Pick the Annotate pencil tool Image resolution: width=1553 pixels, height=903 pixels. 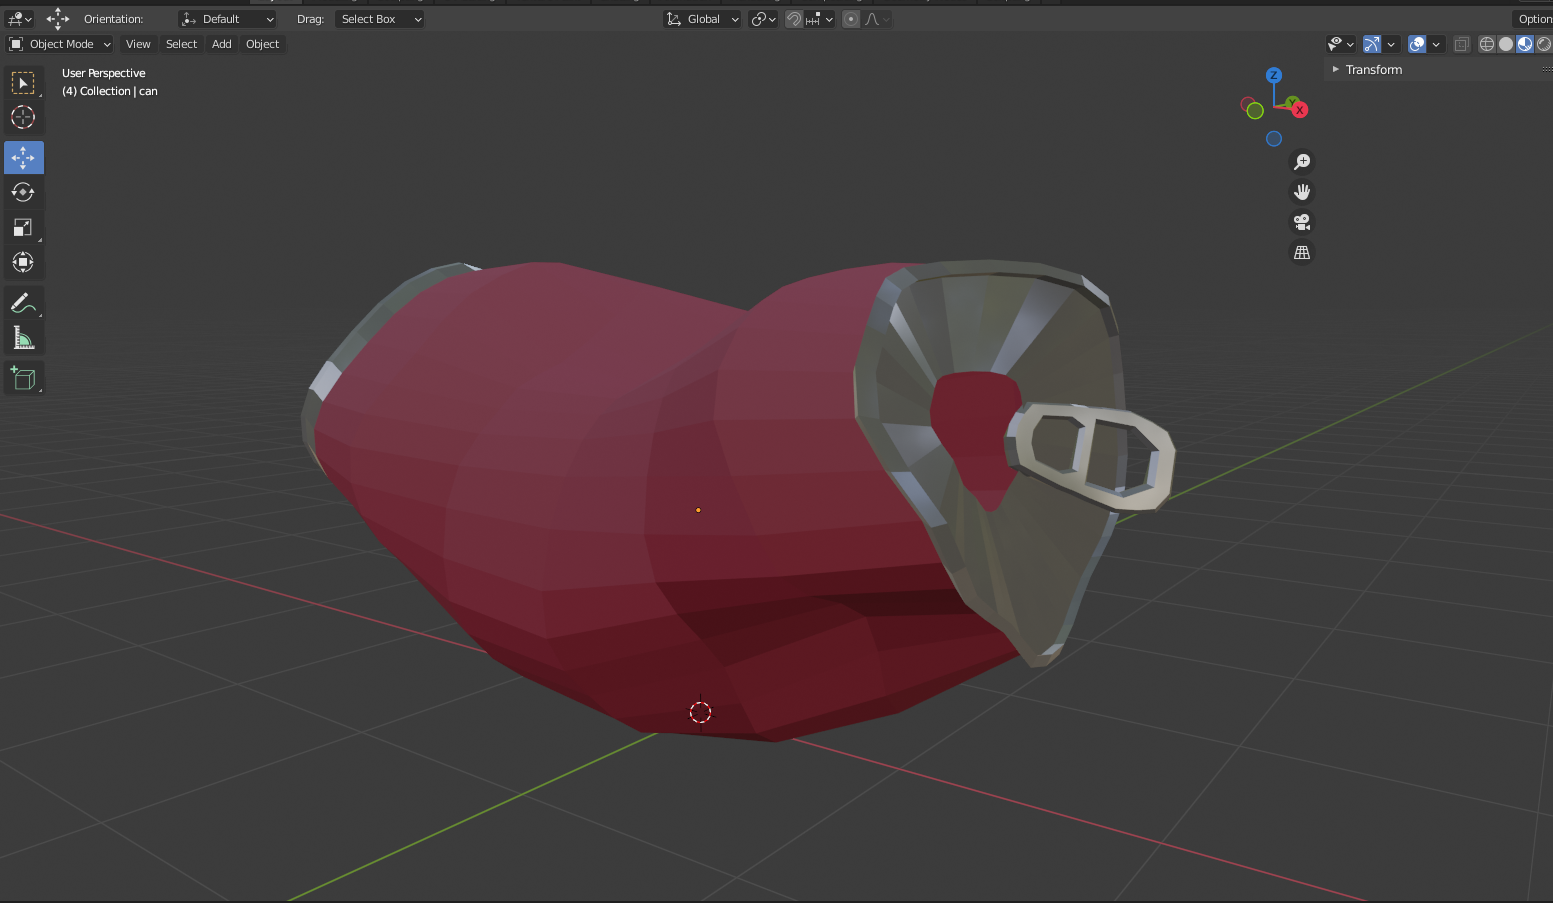click(23, 303)
